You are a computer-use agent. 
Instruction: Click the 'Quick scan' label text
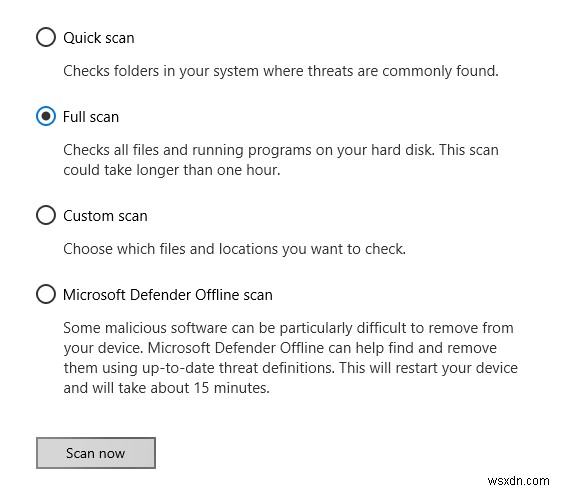[x=99, y=38]
